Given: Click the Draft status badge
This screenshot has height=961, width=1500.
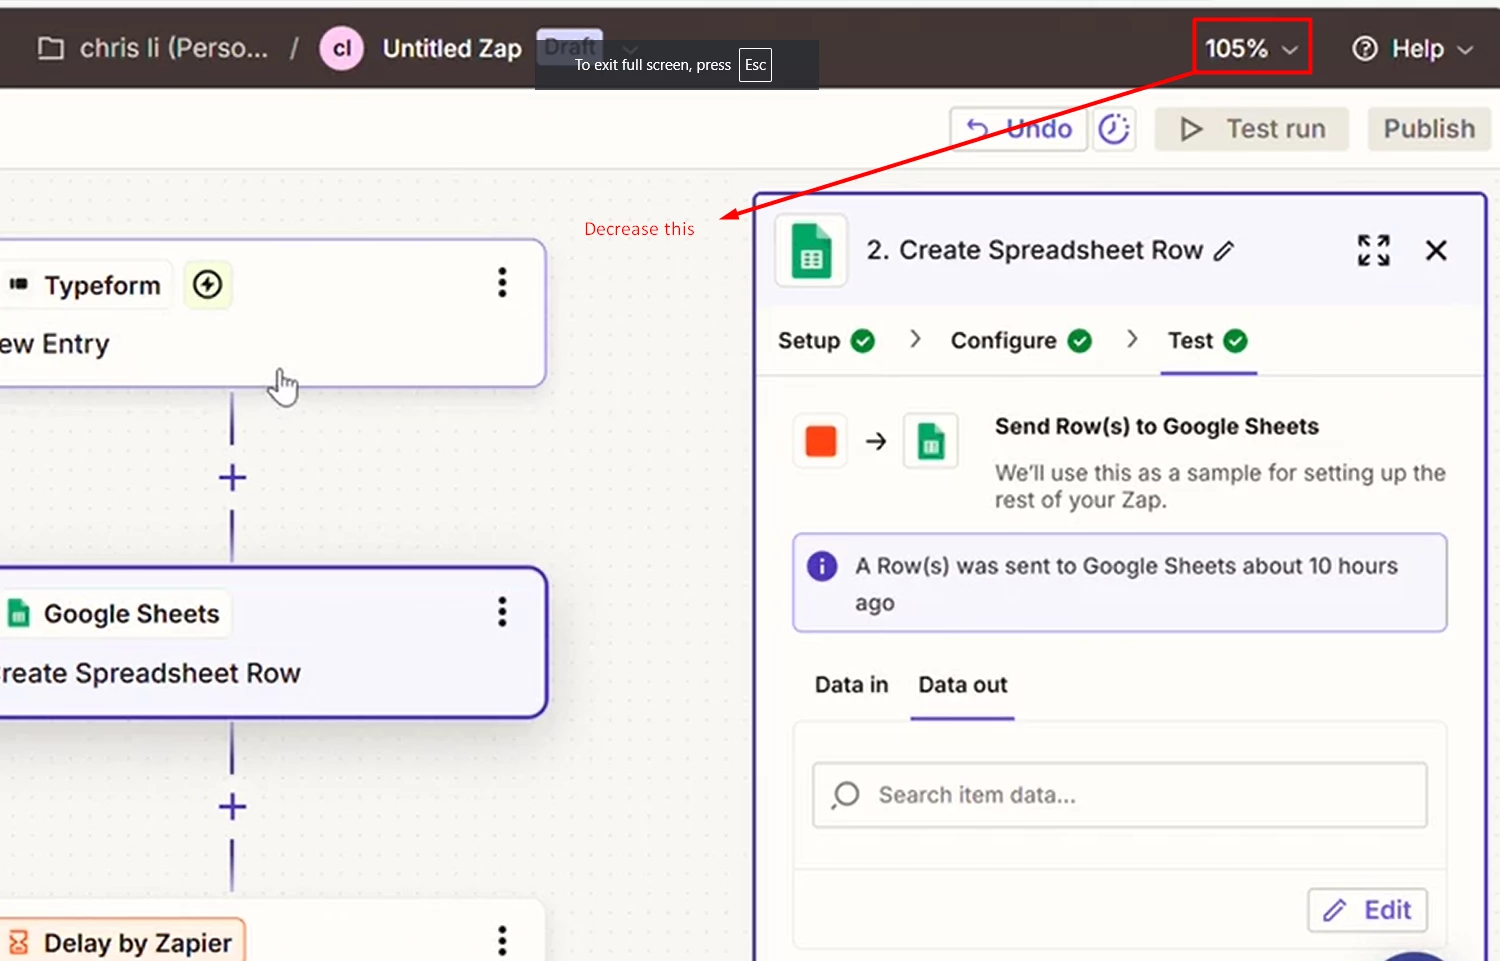Looking at the screenshot, I should [569, 46].
